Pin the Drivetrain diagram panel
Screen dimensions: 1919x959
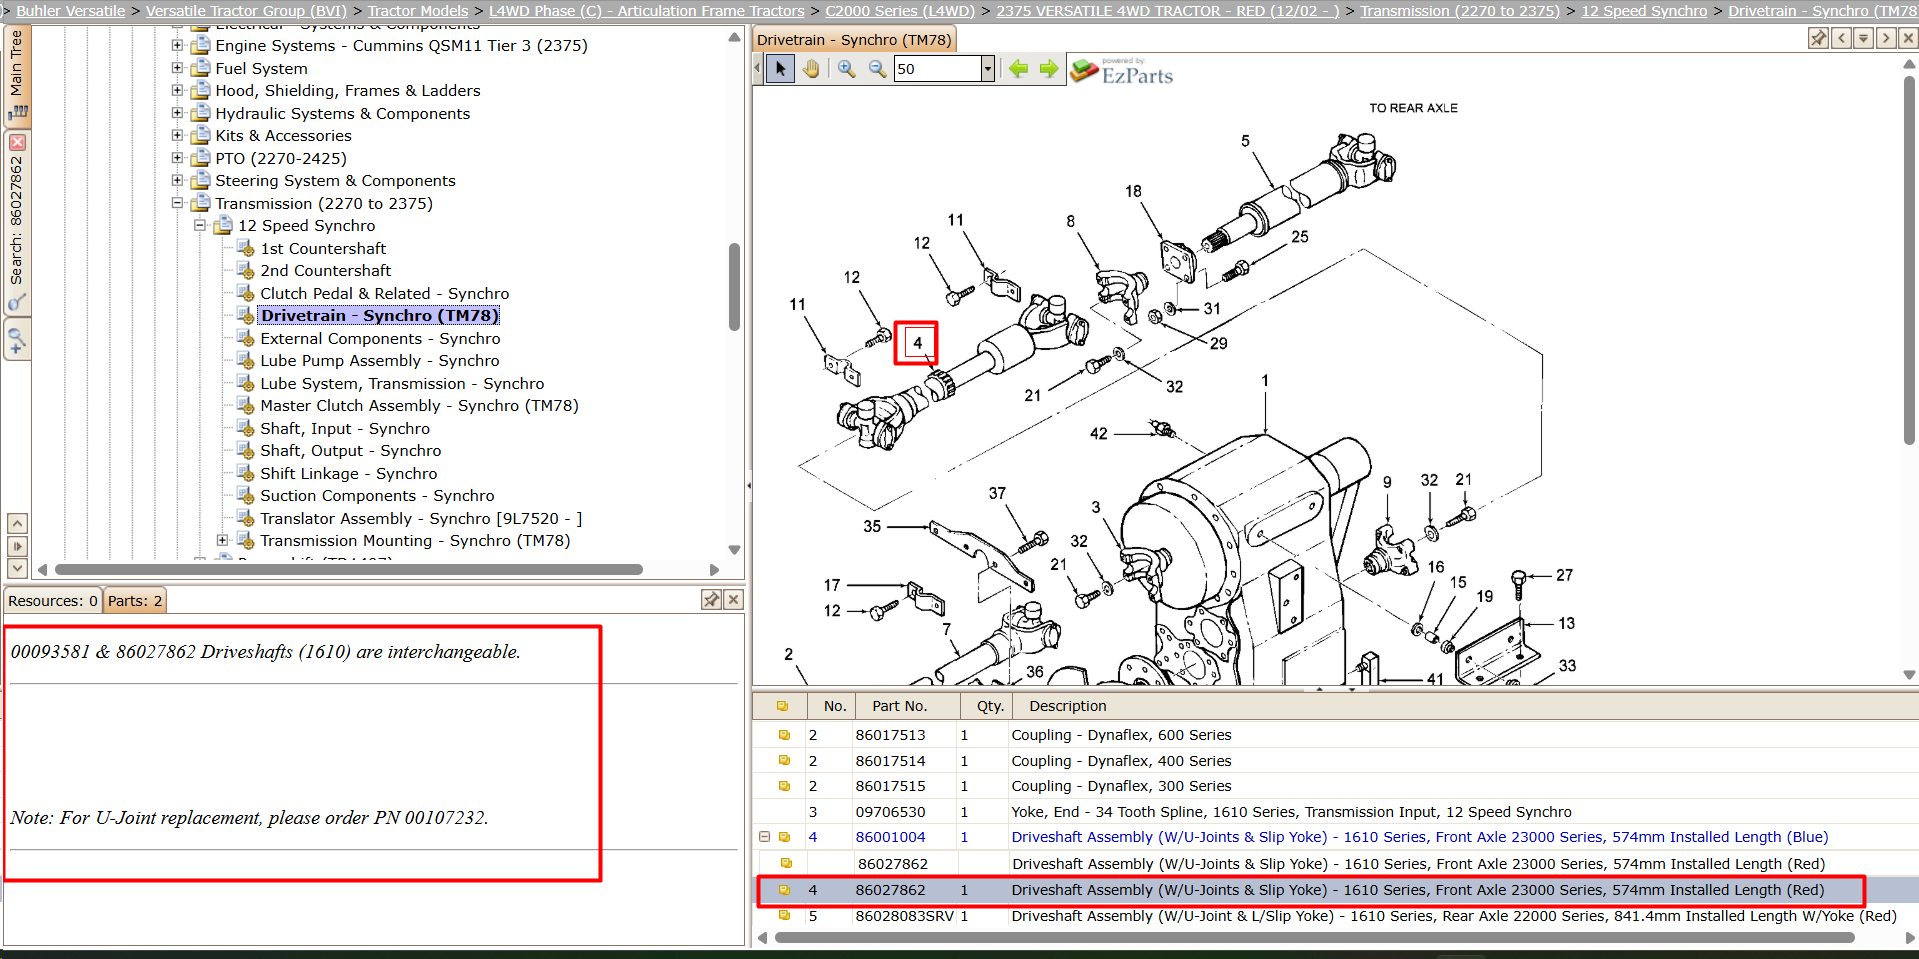click(x=1818, y=38)
